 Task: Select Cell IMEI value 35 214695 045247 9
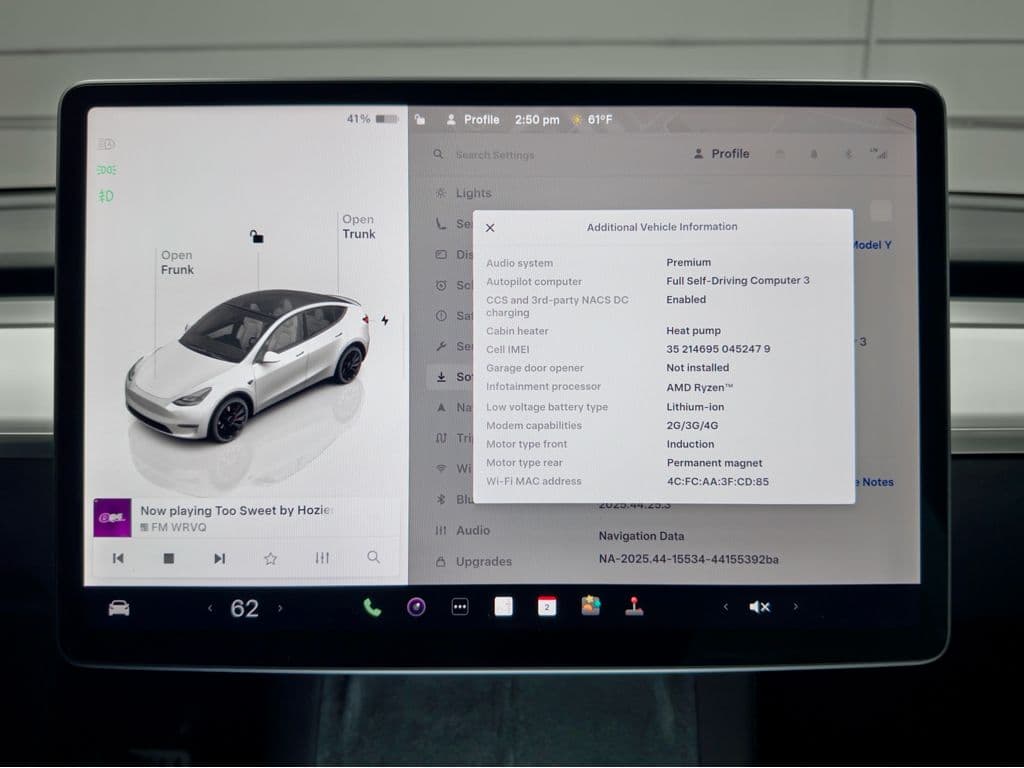pyautogui.click(x=718, y=349)
